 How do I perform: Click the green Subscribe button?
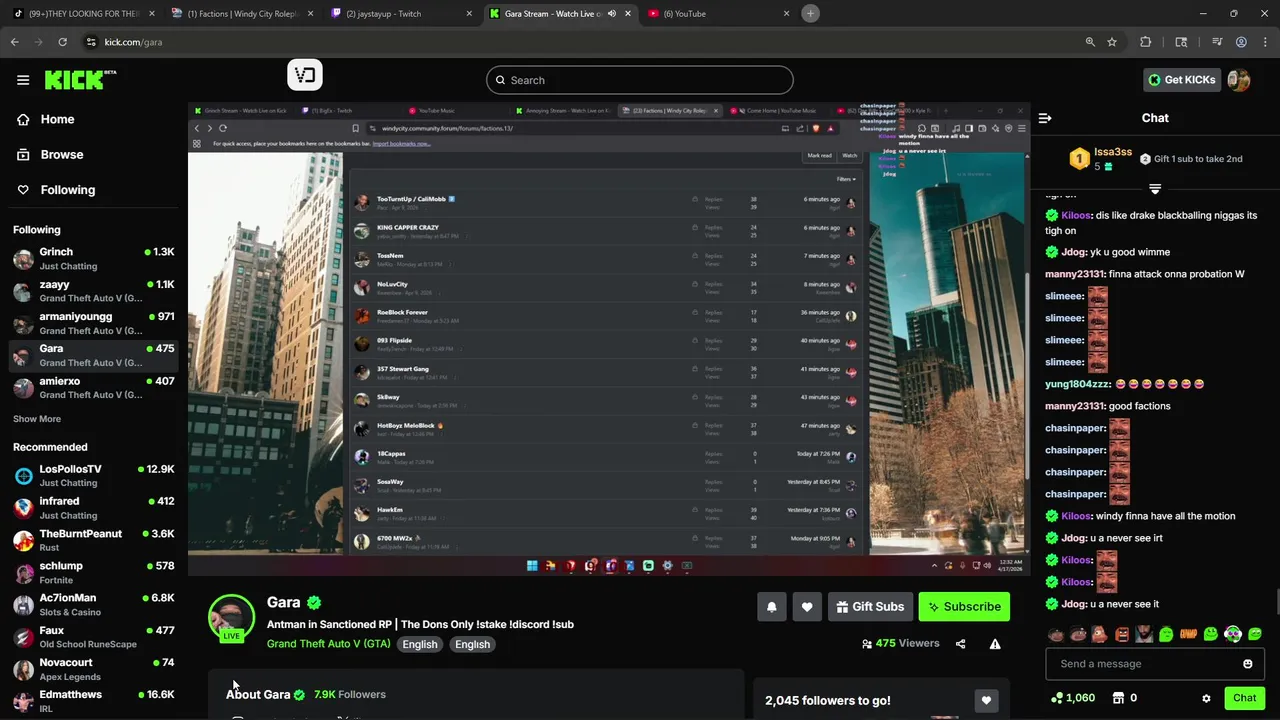point(964,607)
